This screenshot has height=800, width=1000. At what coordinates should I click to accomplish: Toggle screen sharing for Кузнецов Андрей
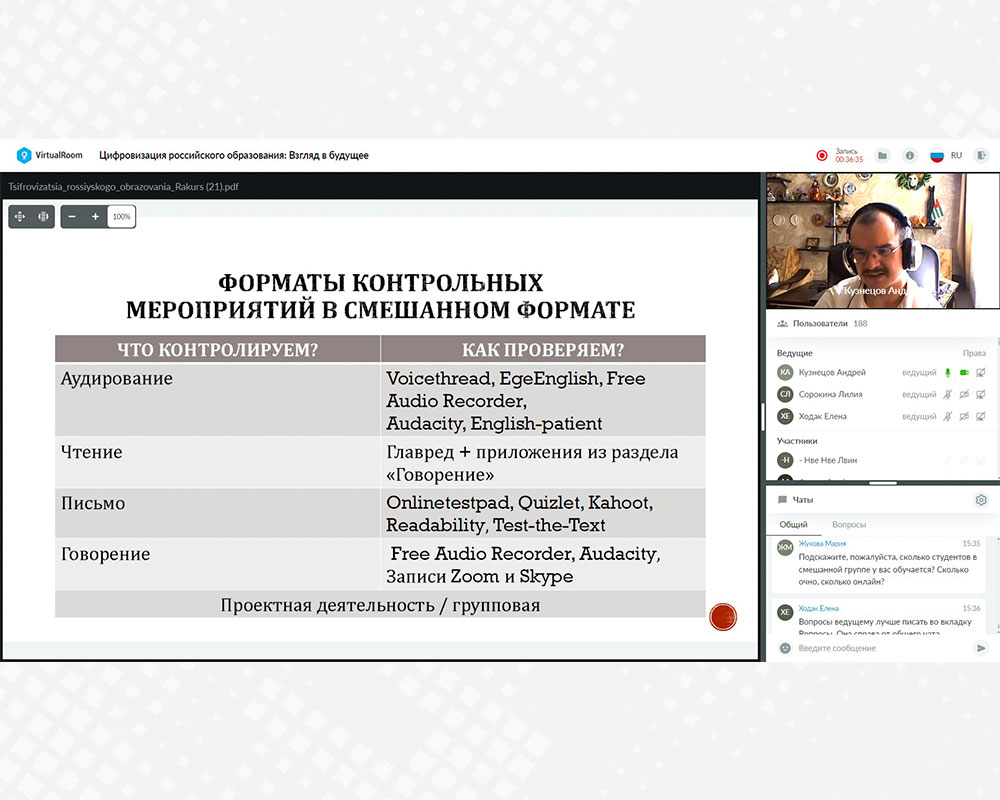(x=981, y=373)
